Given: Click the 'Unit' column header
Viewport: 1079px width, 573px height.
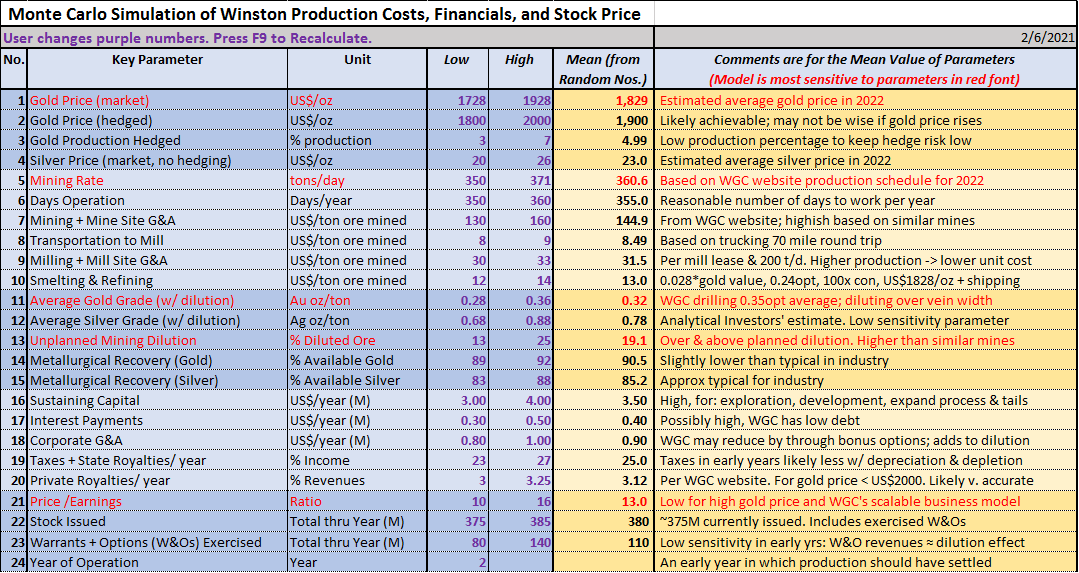Looking at the screenshot, I should click(357, 69).
